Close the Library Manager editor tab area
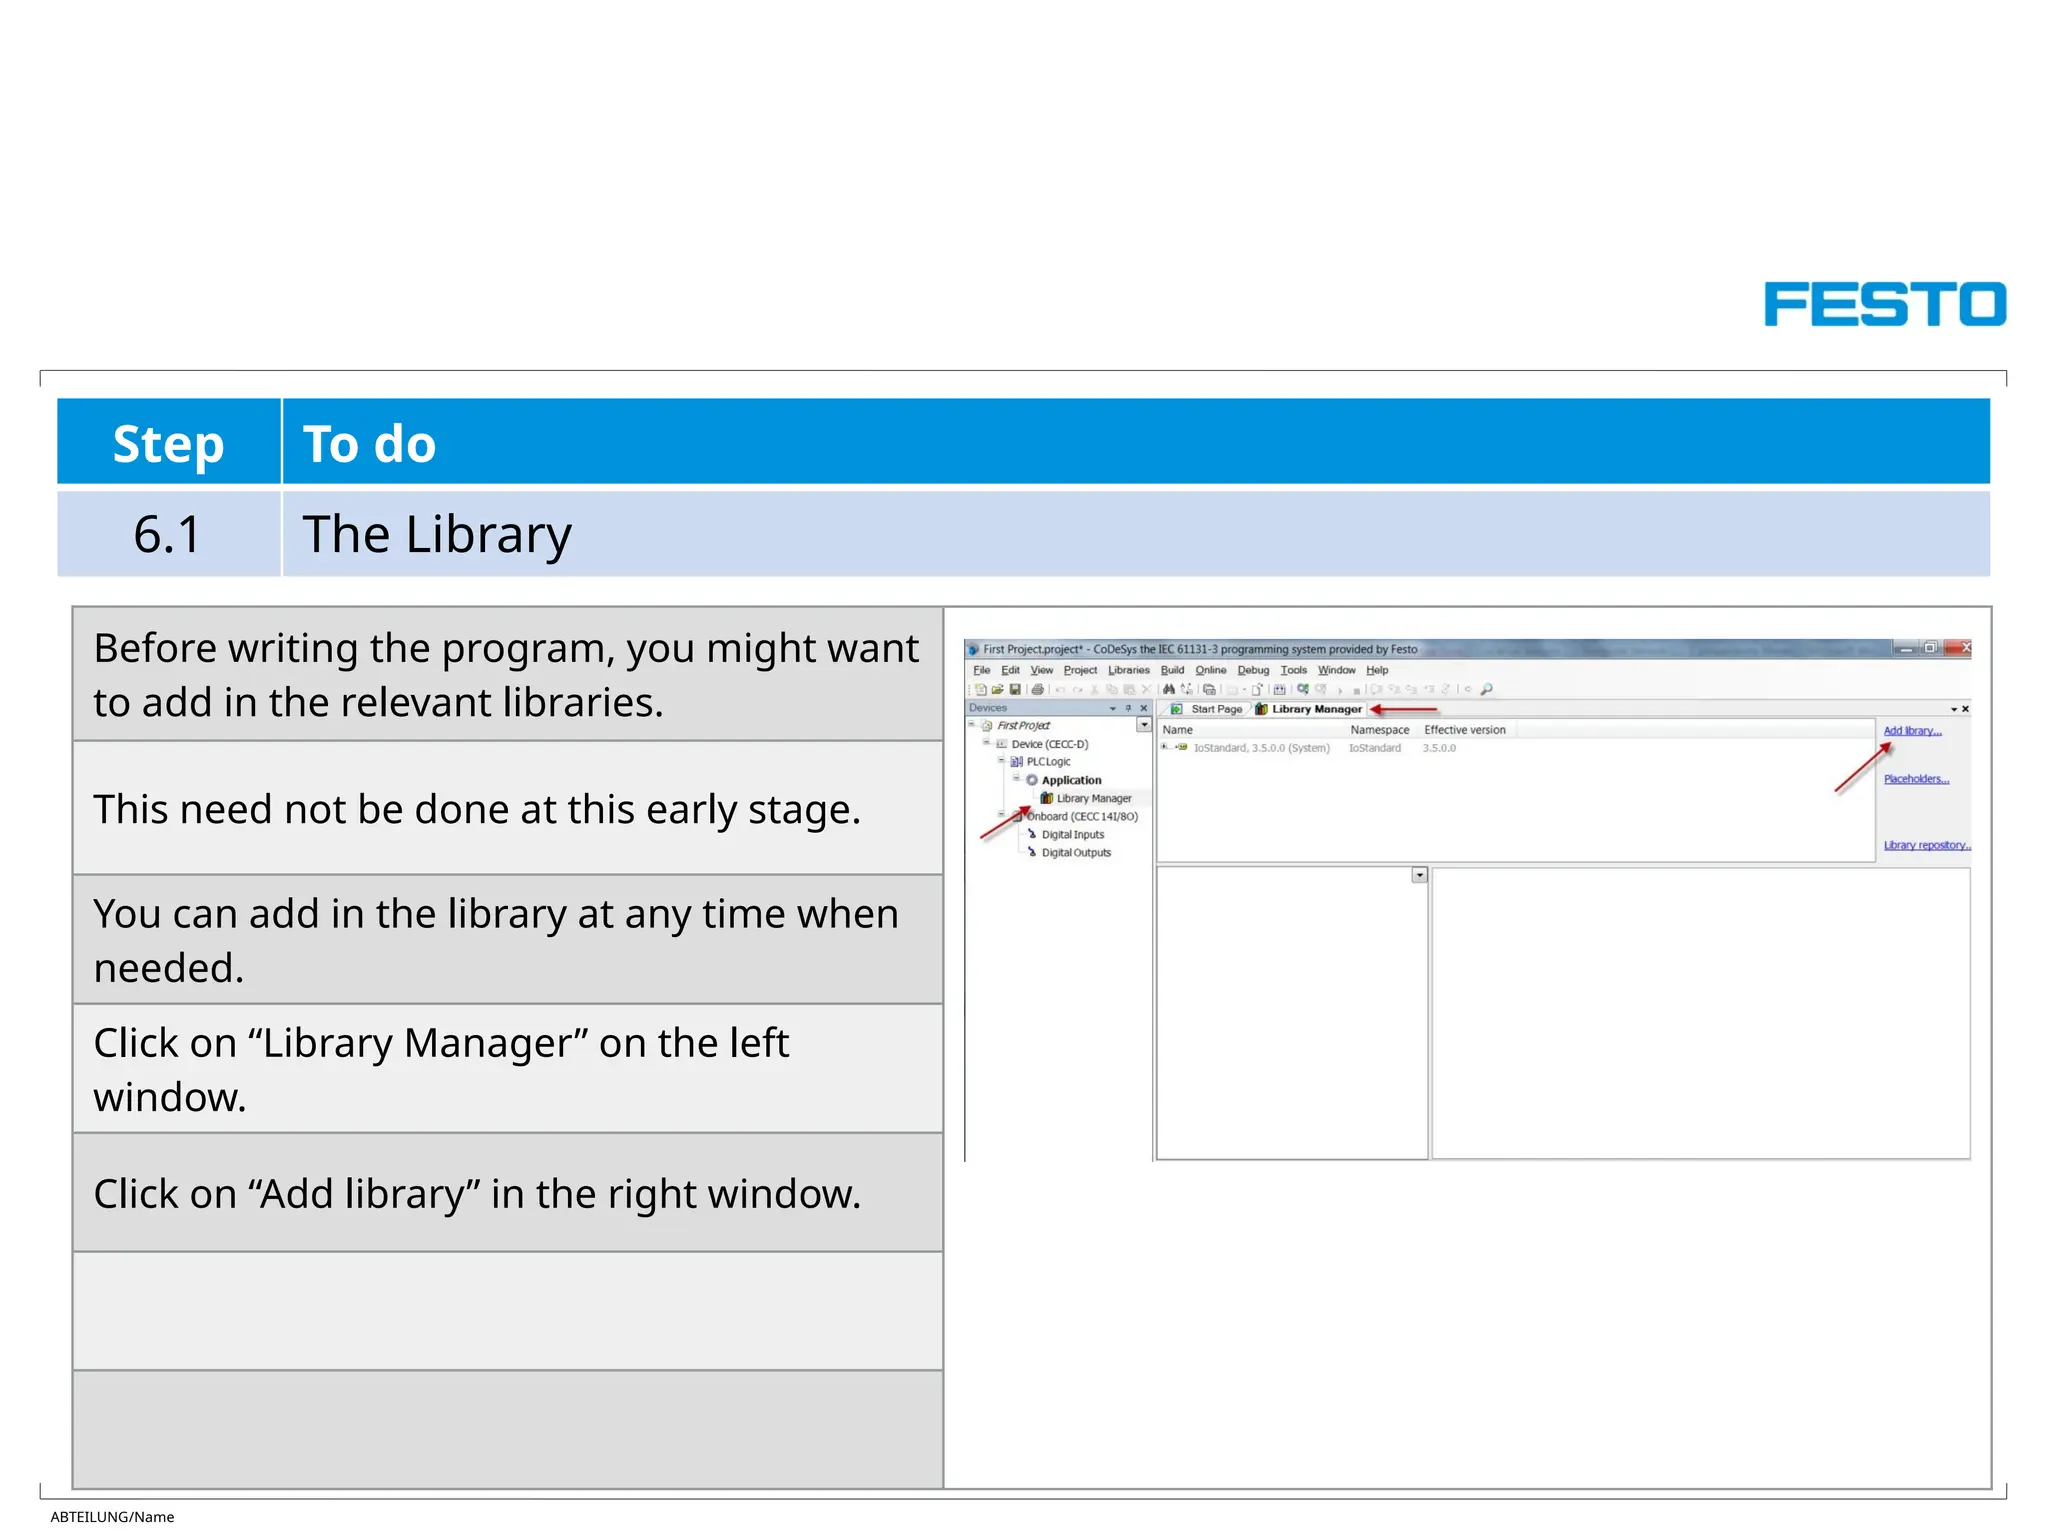 tap(1965, 709)
